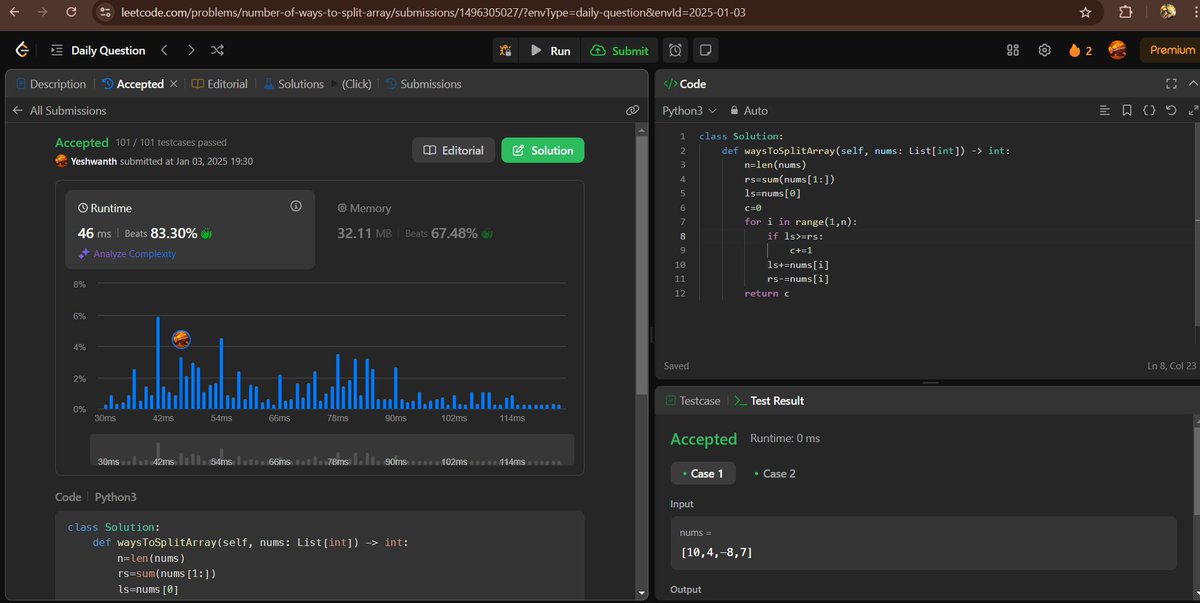
Task: Pick a random question shuffle icon
Action: click(x=217, y=50)
